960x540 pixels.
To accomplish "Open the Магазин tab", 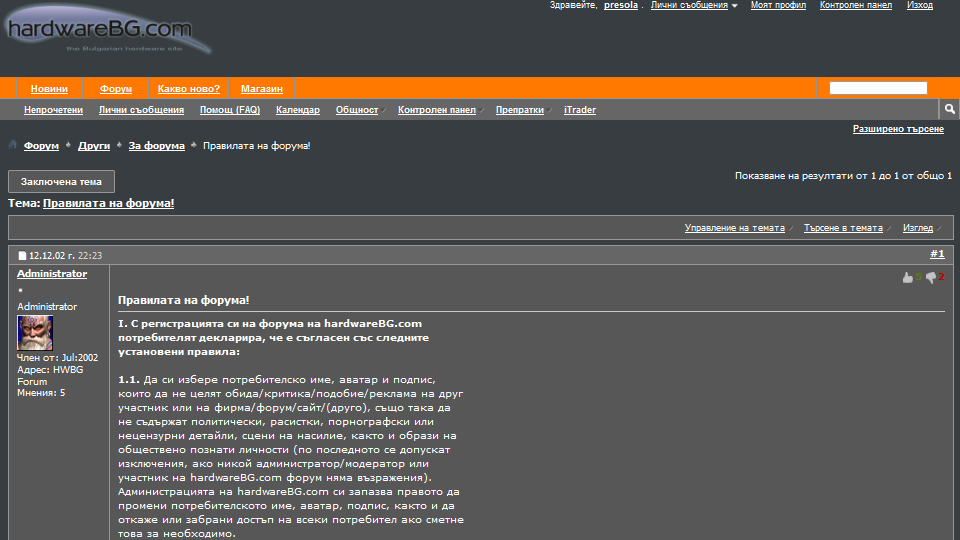I will 261,89.
